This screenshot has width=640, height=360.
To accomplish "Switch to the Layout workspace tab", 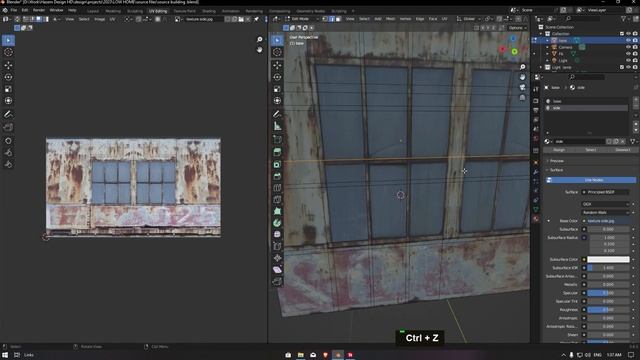I will [x=93, y=11].
